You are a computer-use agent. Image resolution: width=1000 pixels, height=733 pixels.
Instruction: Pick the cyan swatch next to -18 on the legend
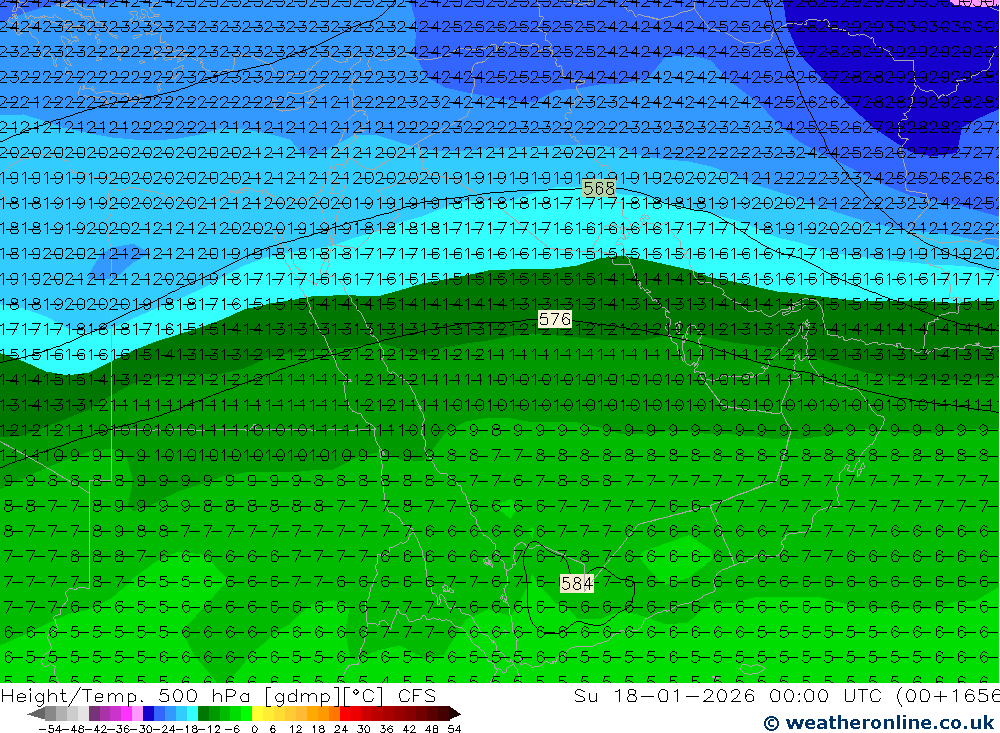[192, 714]
